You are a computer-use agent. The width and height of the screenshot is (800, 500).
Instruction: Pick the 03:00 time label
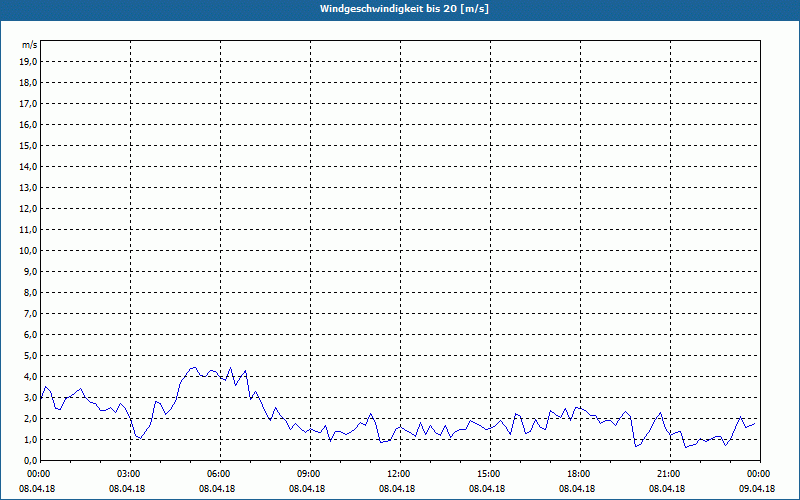pos(127,474)
